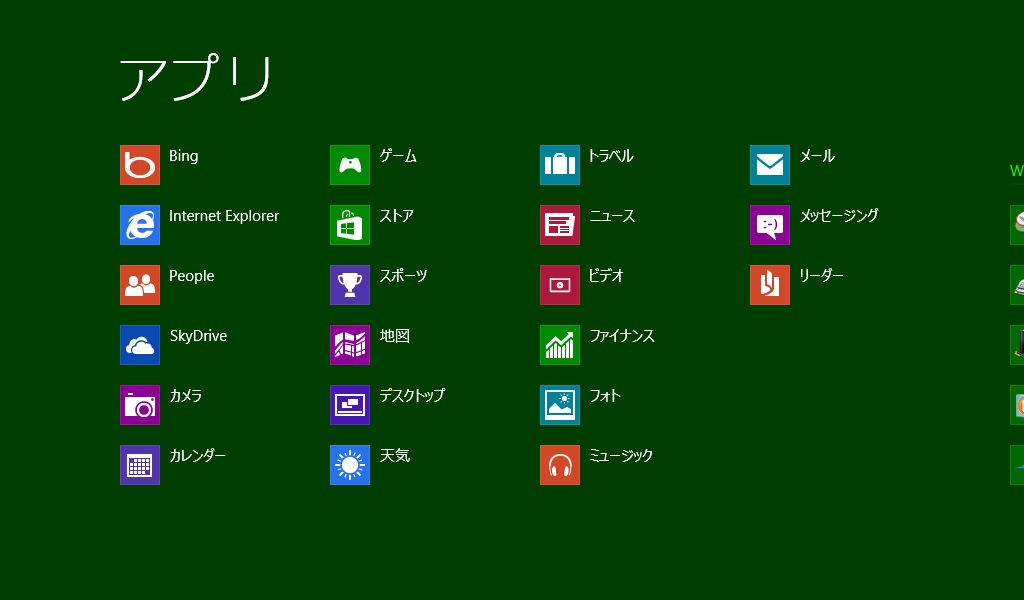Open the Photos landscape icon (フォト)
Viewport: 1024px width, 600px height.
point(560,405)
